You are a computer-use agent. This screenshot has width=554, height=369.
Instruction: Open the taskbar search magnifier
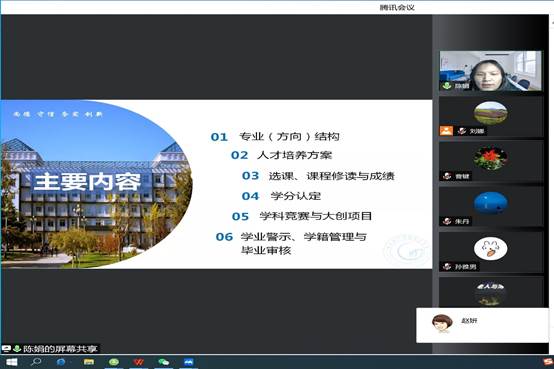[36, 362]
